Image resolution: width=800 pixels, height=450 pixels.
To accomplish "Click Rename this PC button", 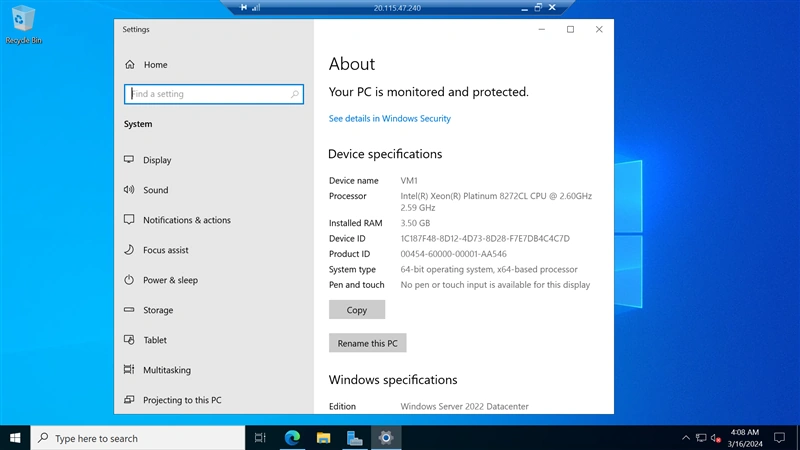I will click(367, 343).
